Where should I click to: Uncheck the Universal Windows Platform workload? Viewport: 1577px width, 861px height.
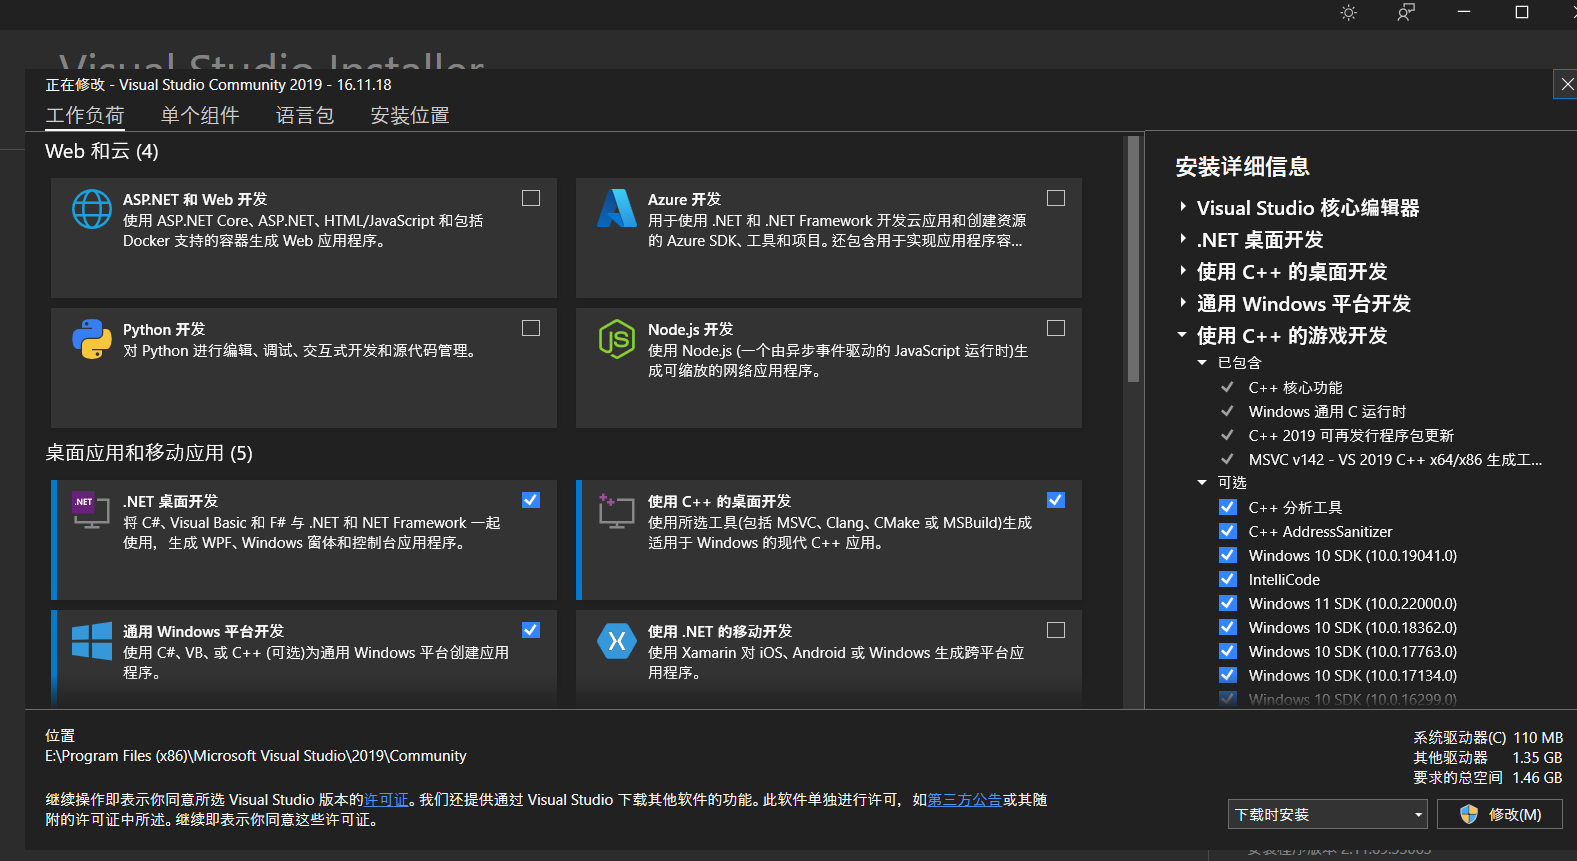click(x=531, y=630)
